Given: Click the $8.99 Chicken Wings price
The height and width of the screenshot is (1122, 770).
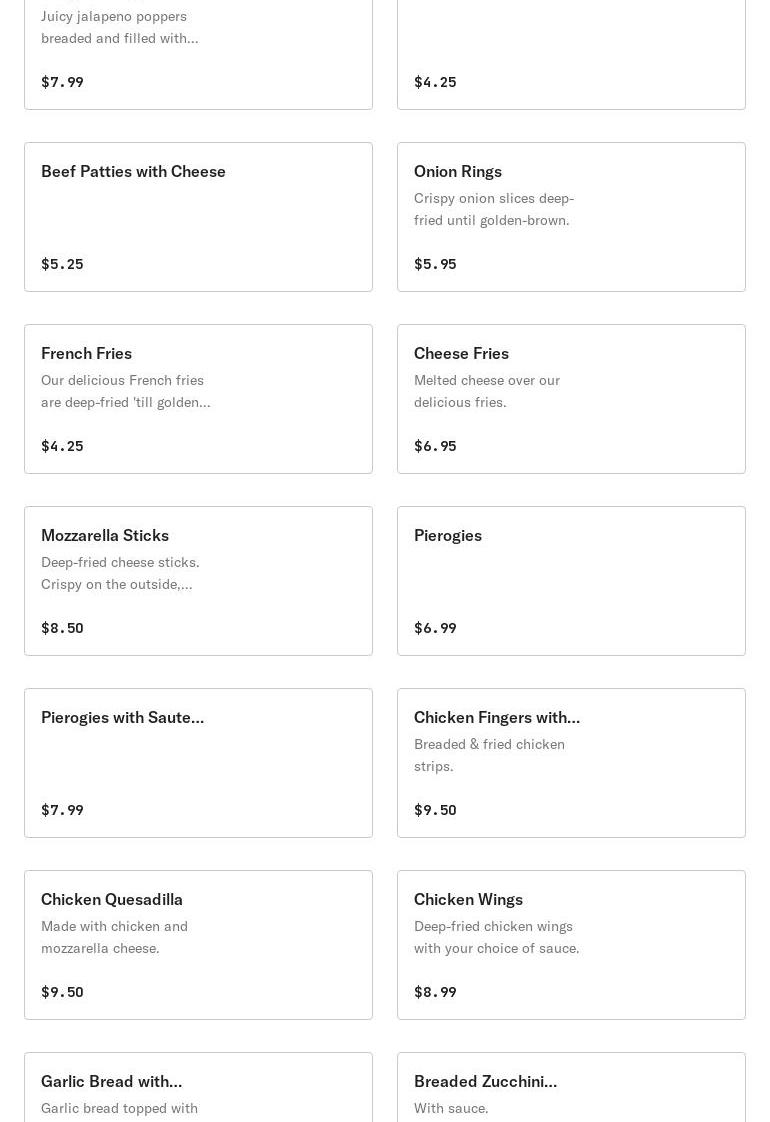Looking at the screenshot, I should point(435,992).
